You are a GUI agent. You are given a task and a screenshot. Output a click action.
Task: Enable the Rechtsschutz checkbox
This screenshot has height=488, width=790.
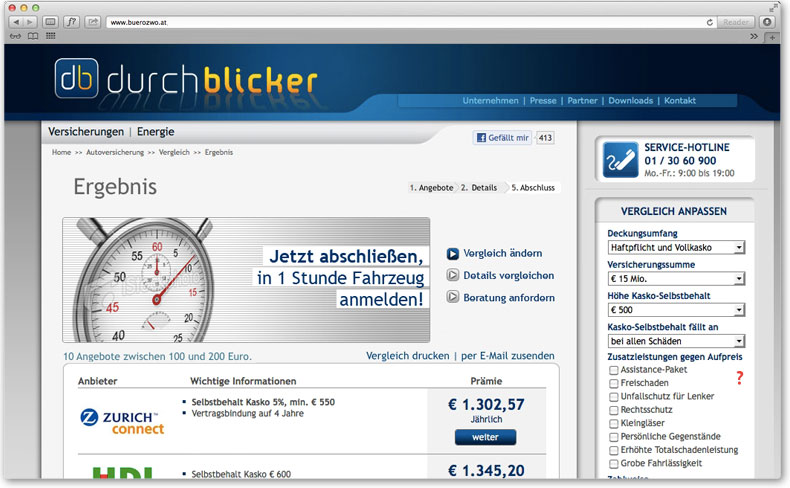pos(613,410)
